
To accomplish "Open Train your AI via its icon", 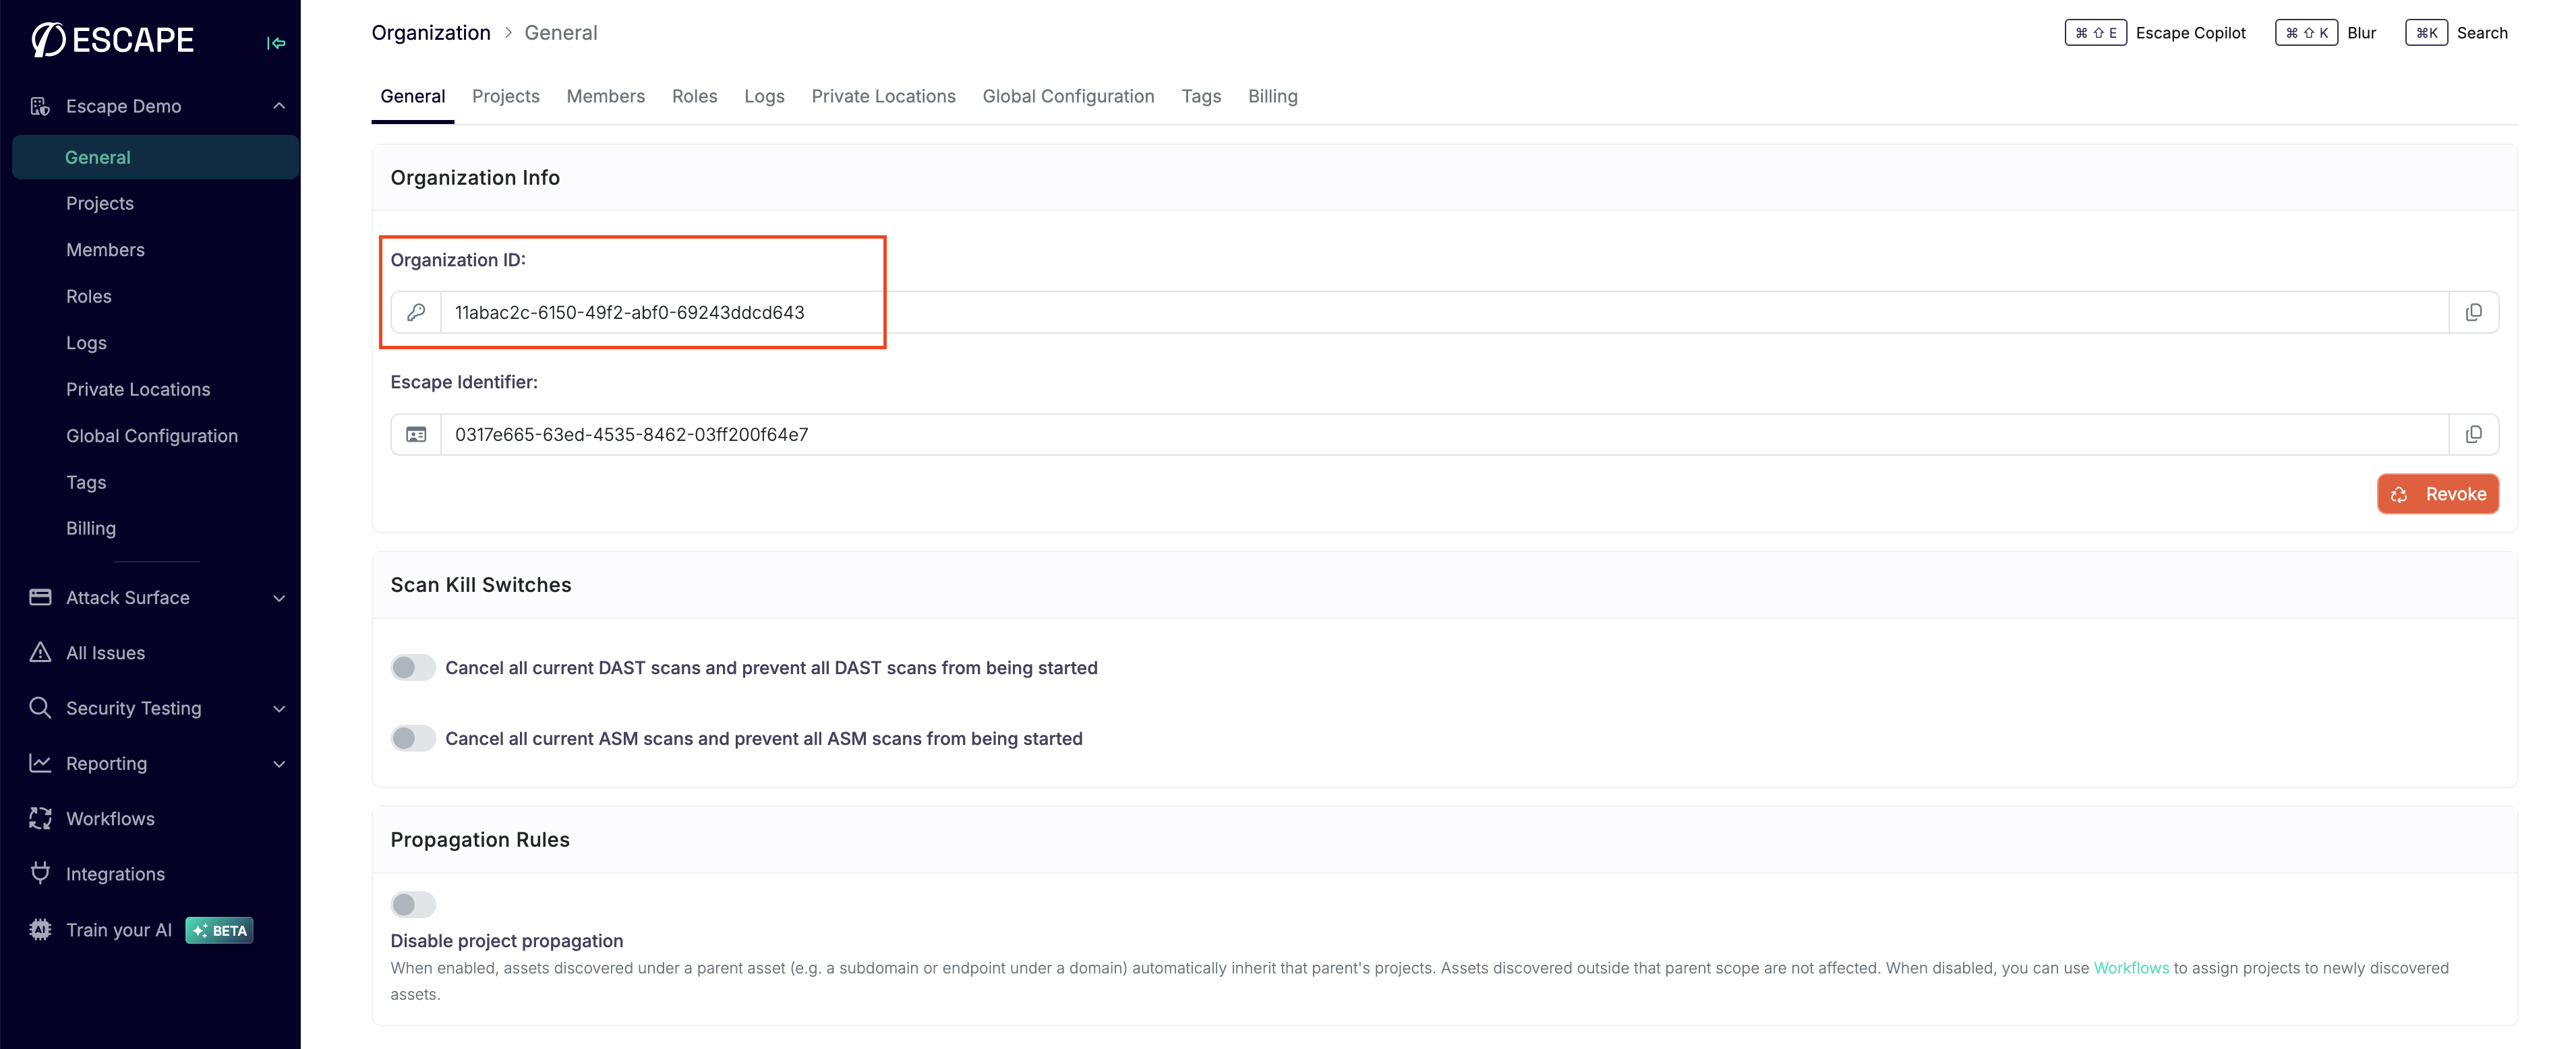I will 39,929.
